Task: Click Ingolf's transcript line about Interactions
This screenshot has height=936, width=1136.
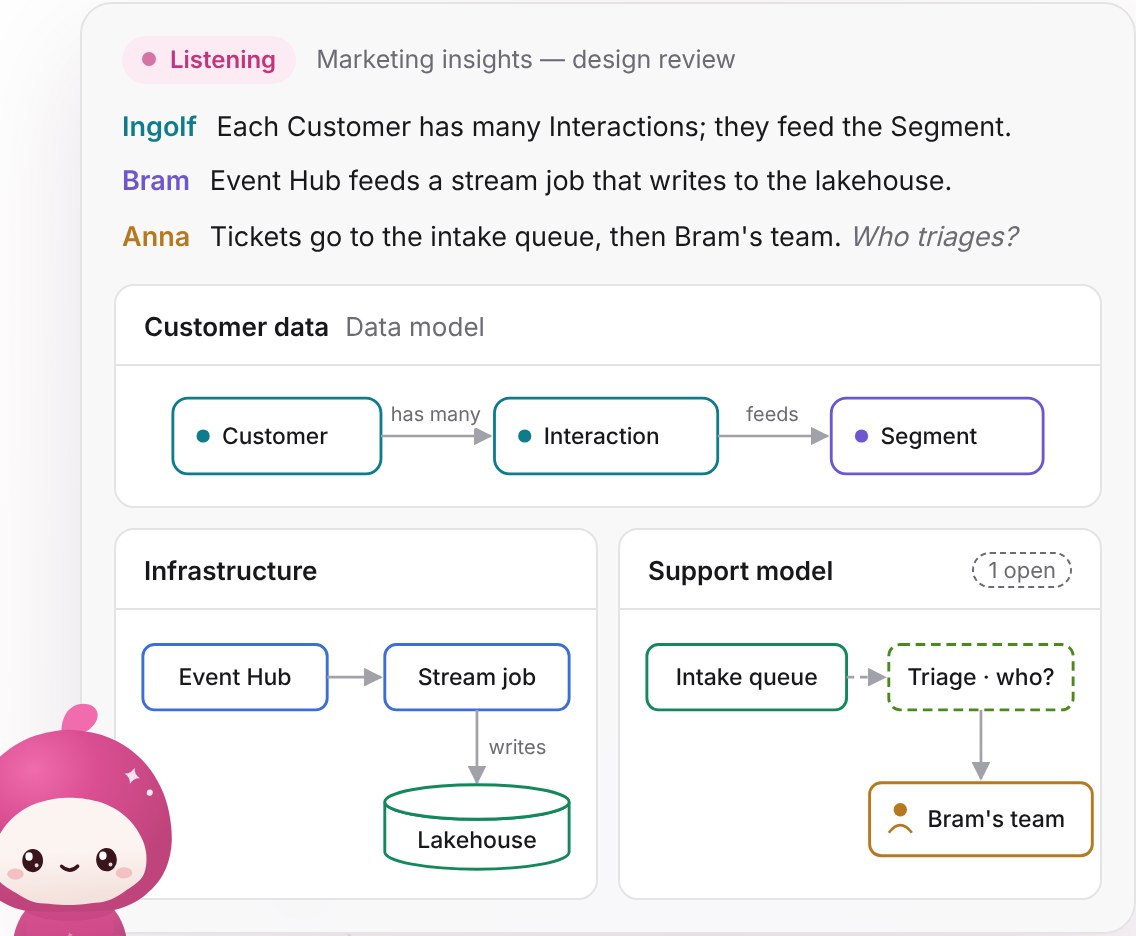Action: (x=614, y=127)
